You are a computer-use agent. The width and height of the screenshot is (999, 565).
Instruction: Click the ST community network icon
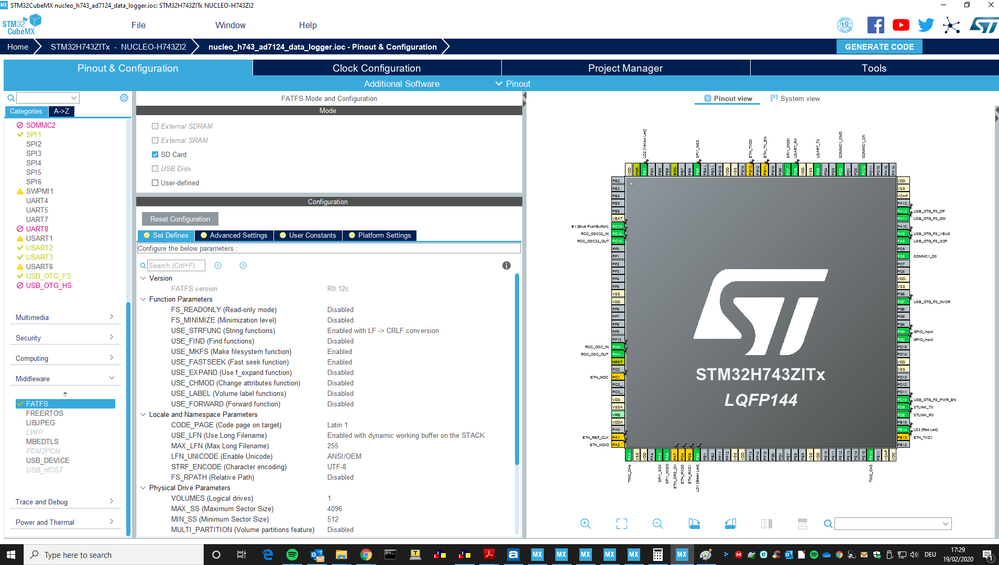pos(951,25)
